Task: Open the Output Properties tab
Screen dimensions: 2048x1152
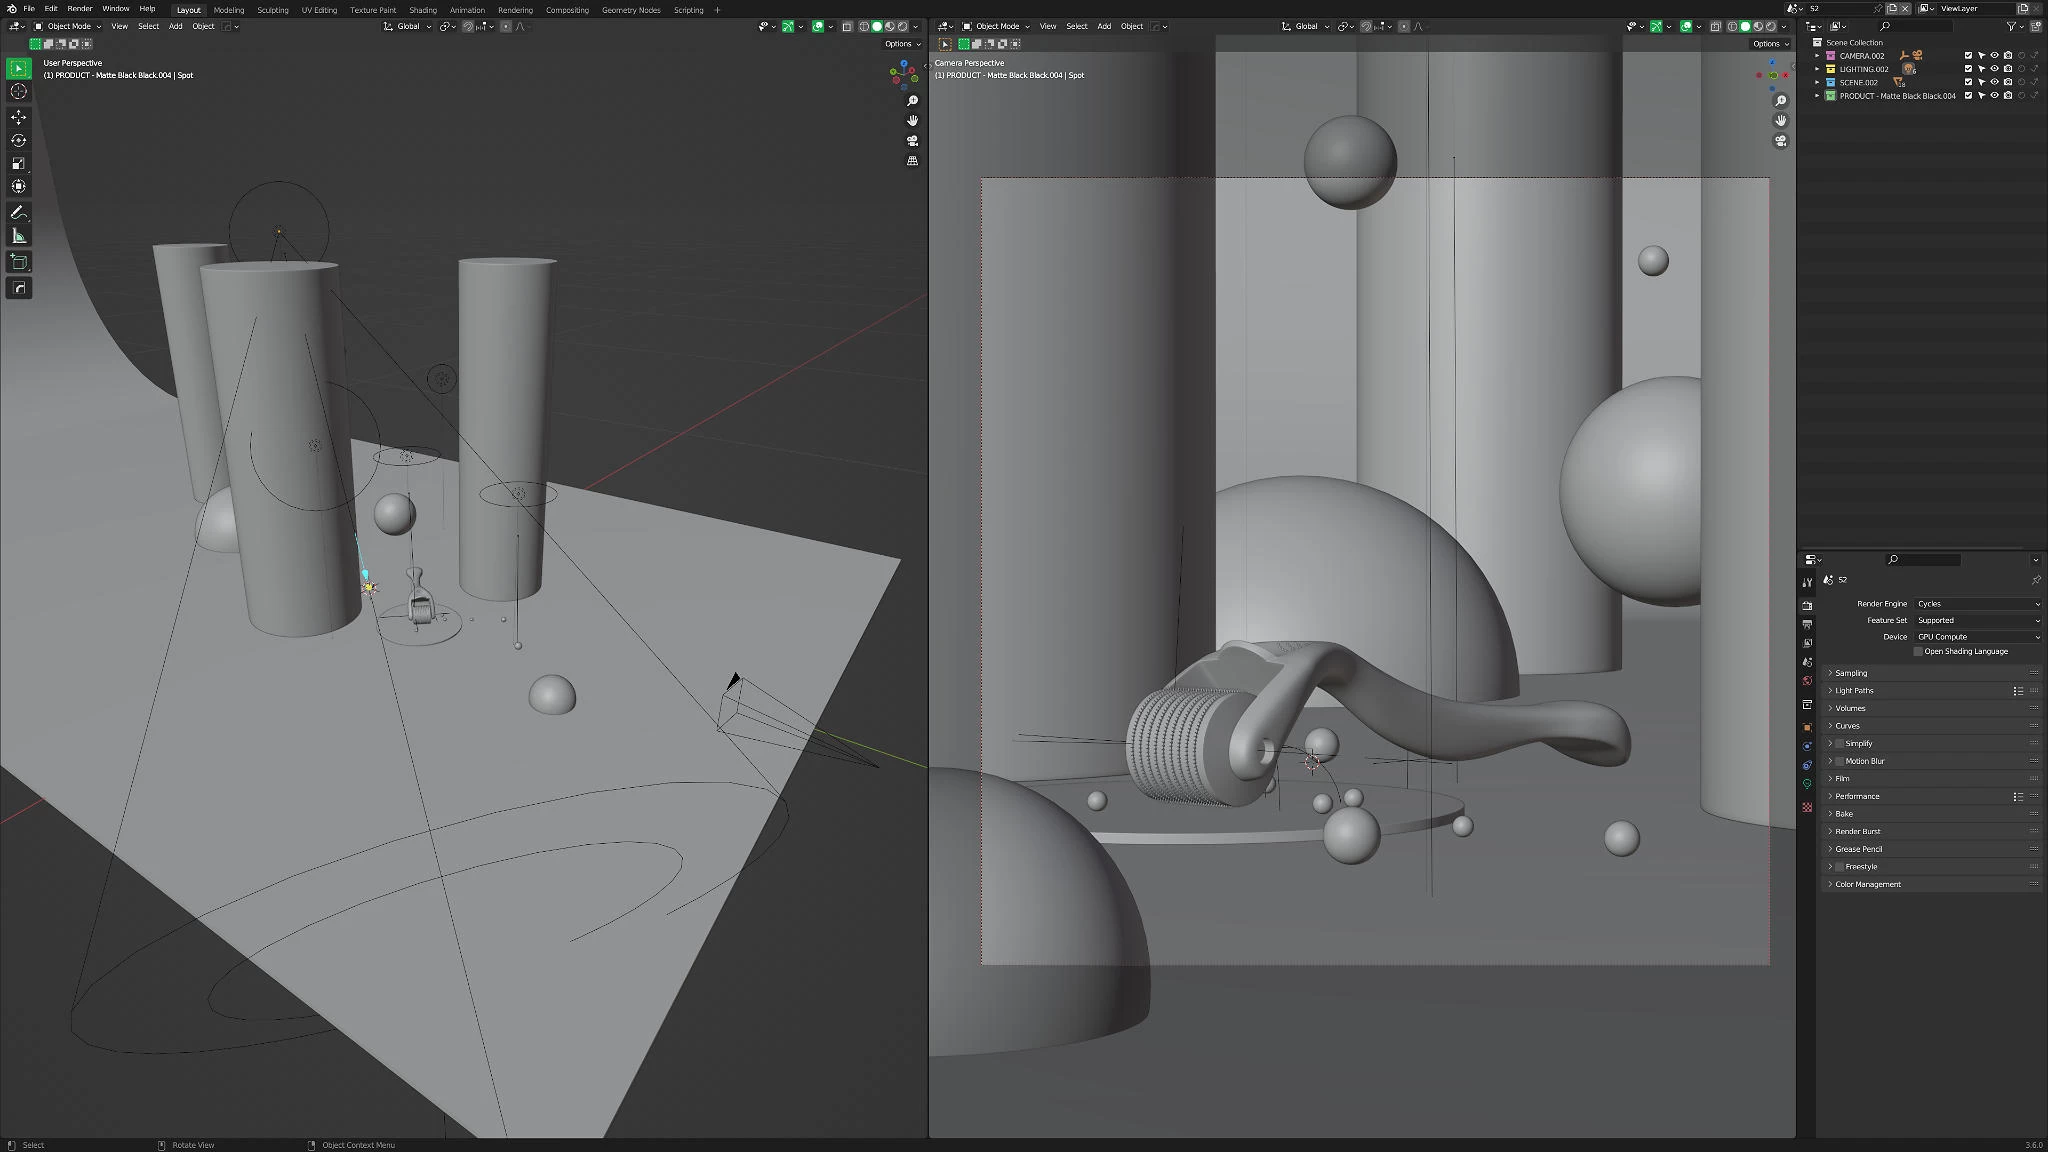Action: (1806, 624)
